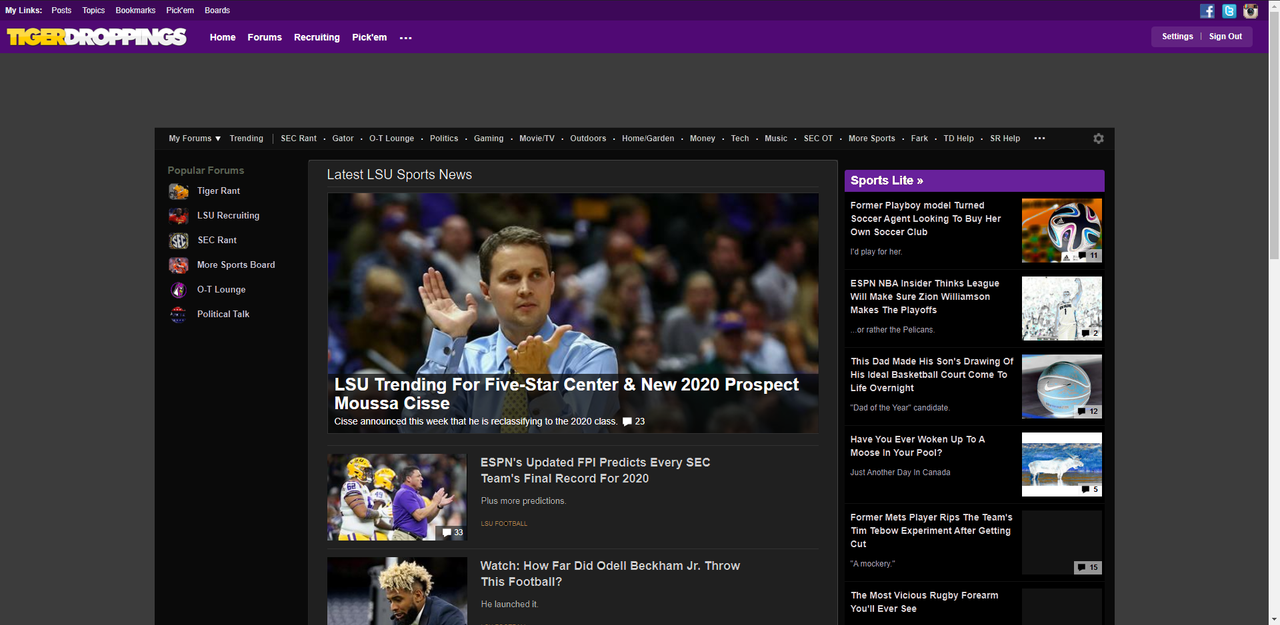
Task: Click the ESPN FPI article thumbnail image
Action: (397, 497)
